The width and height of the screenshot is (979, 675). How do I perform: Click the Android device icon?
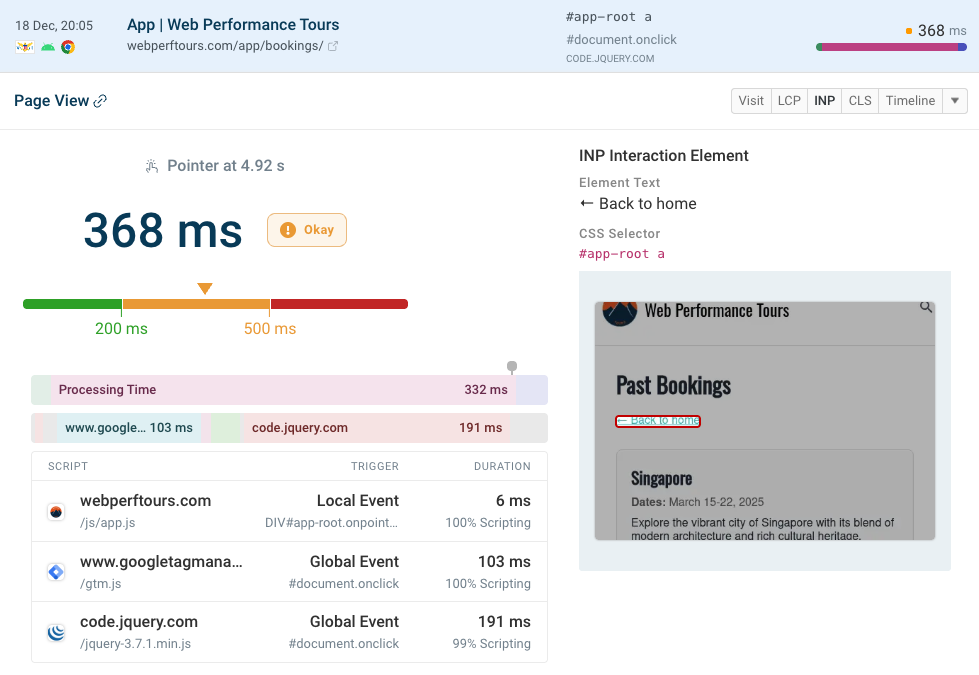tap(47, 47)
